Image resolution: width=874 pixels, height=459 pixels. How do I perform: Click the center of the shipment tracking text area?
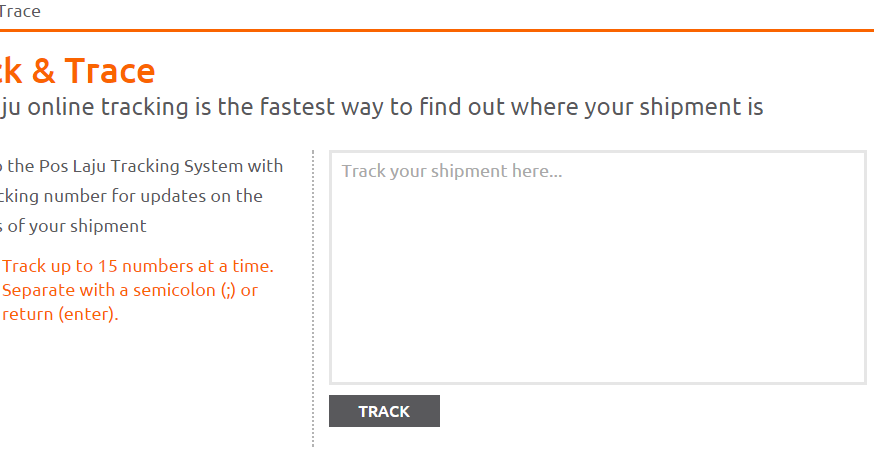click(597, 267)
